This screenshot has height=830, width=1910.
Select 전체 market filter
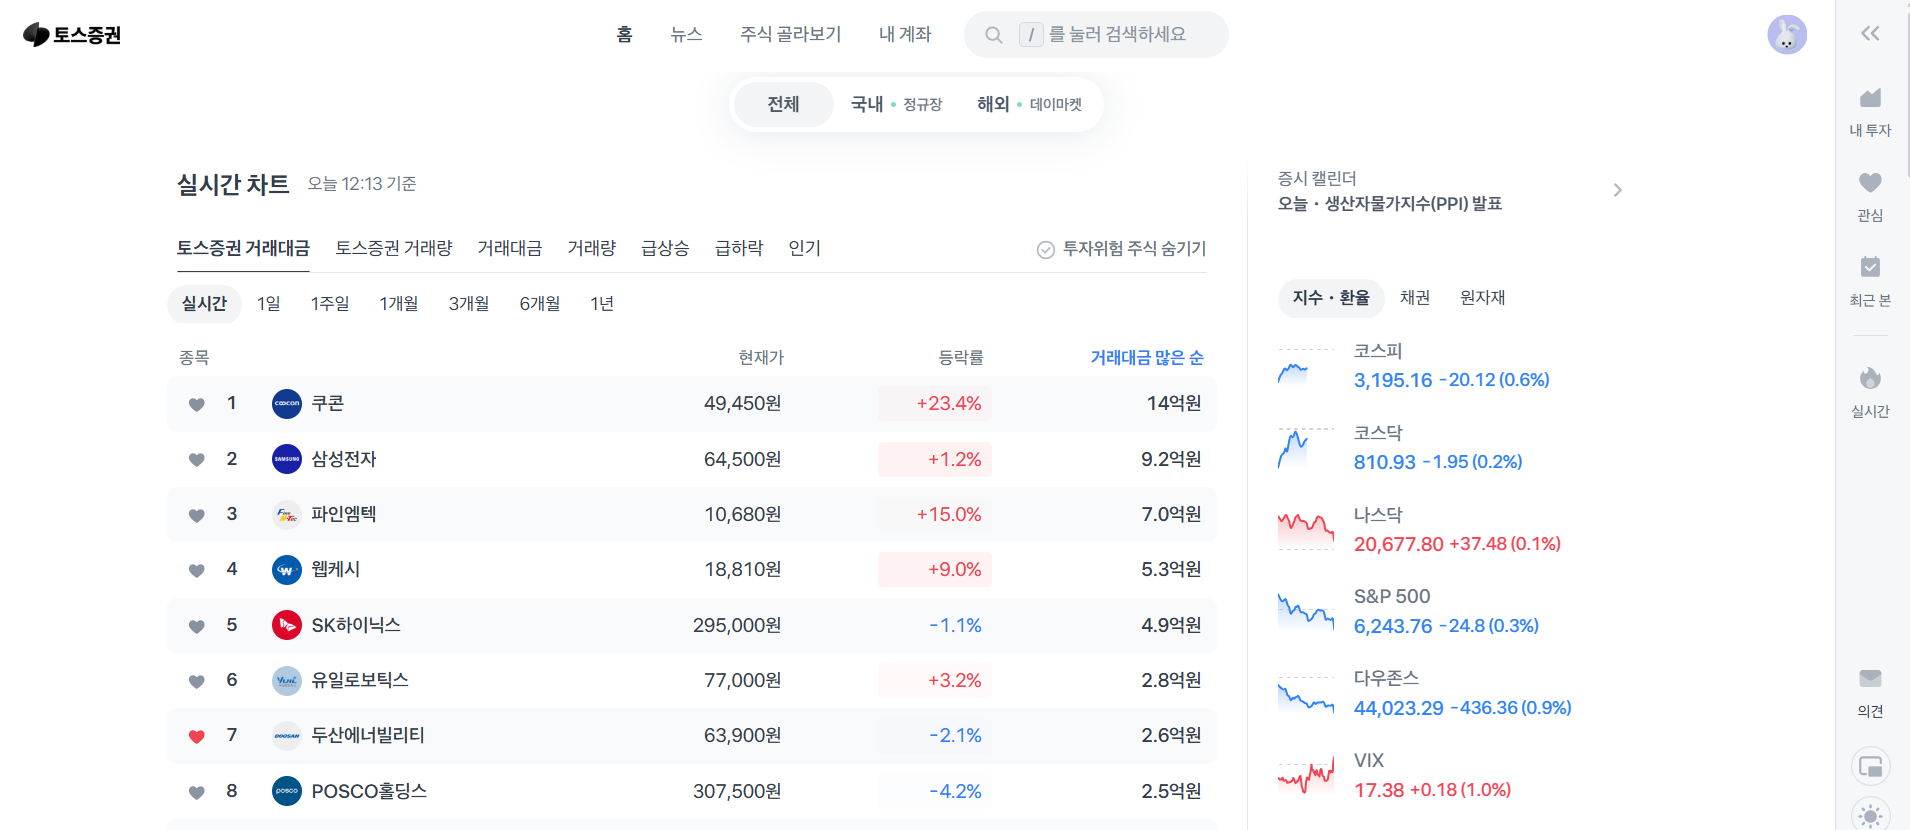[x=783, y=104]
